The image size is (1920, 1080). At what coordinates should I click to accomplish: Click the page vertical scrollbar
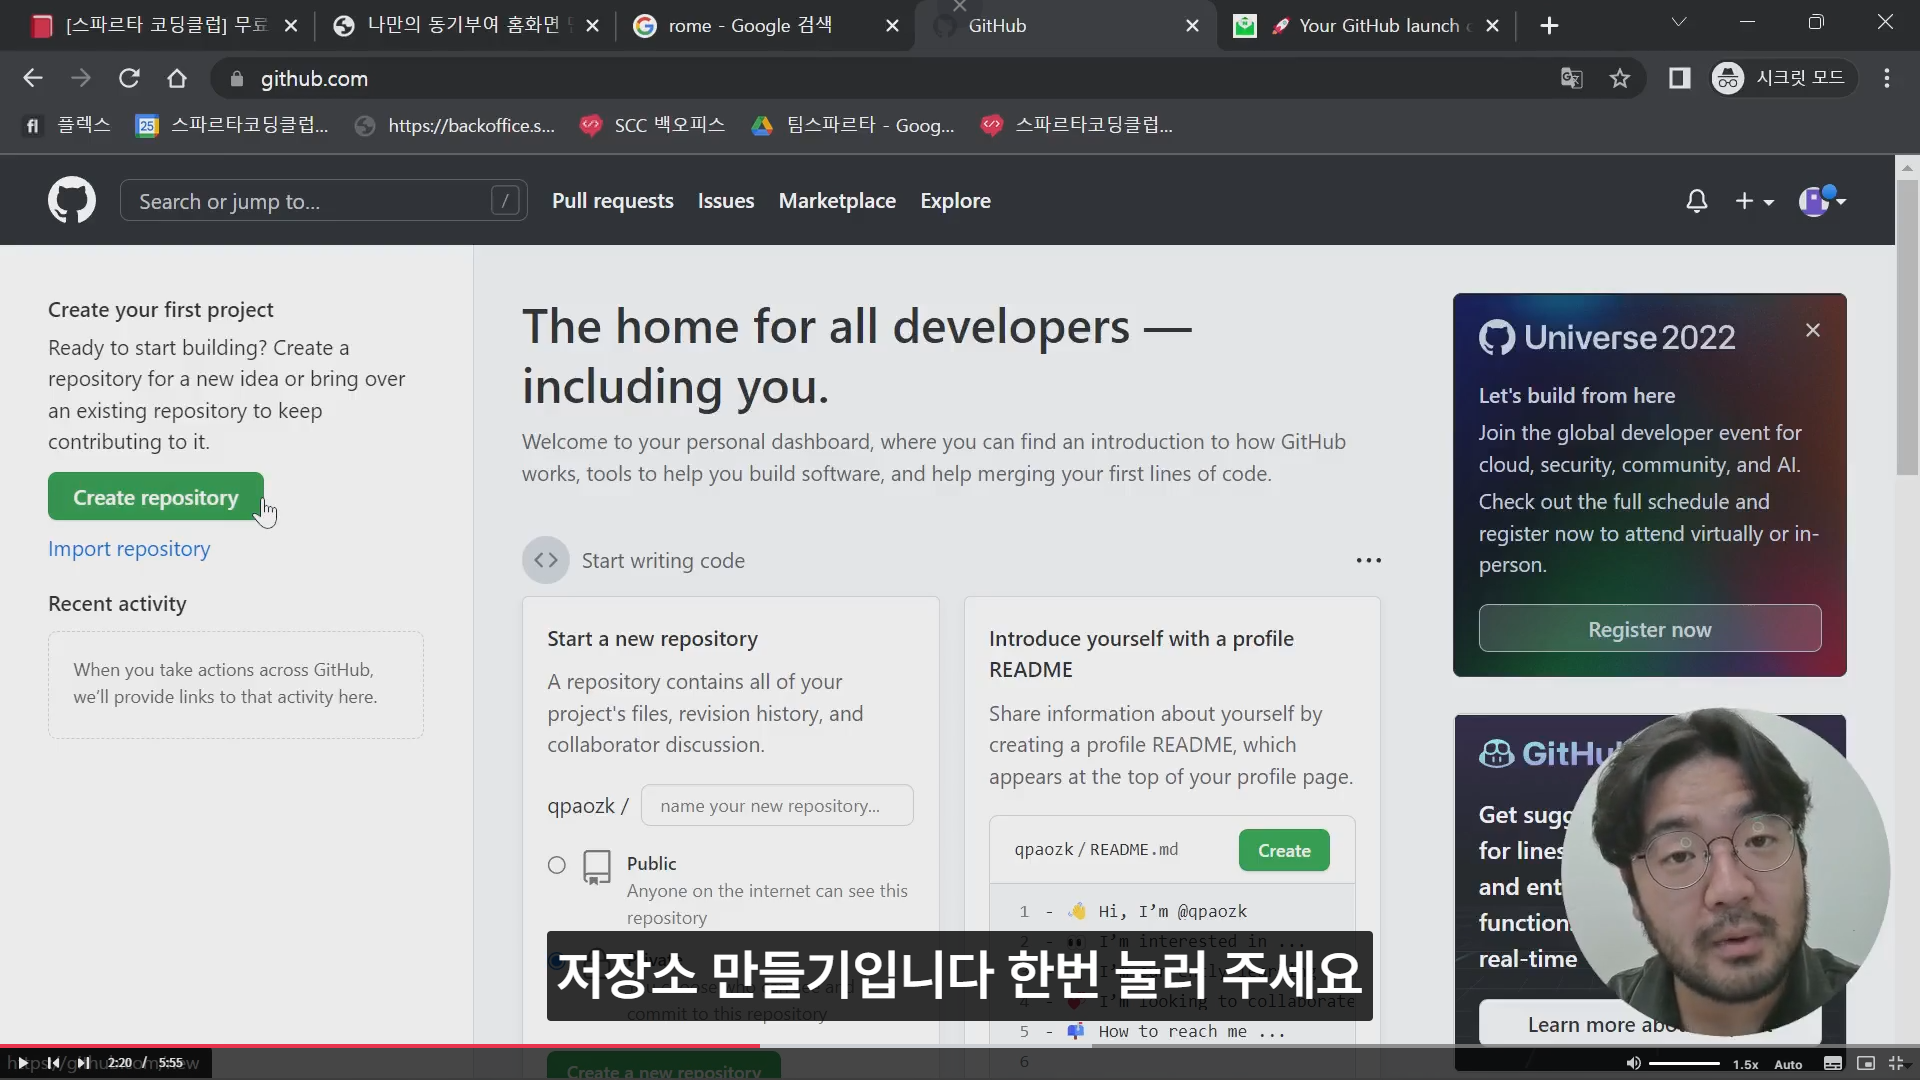point(1907,327)
